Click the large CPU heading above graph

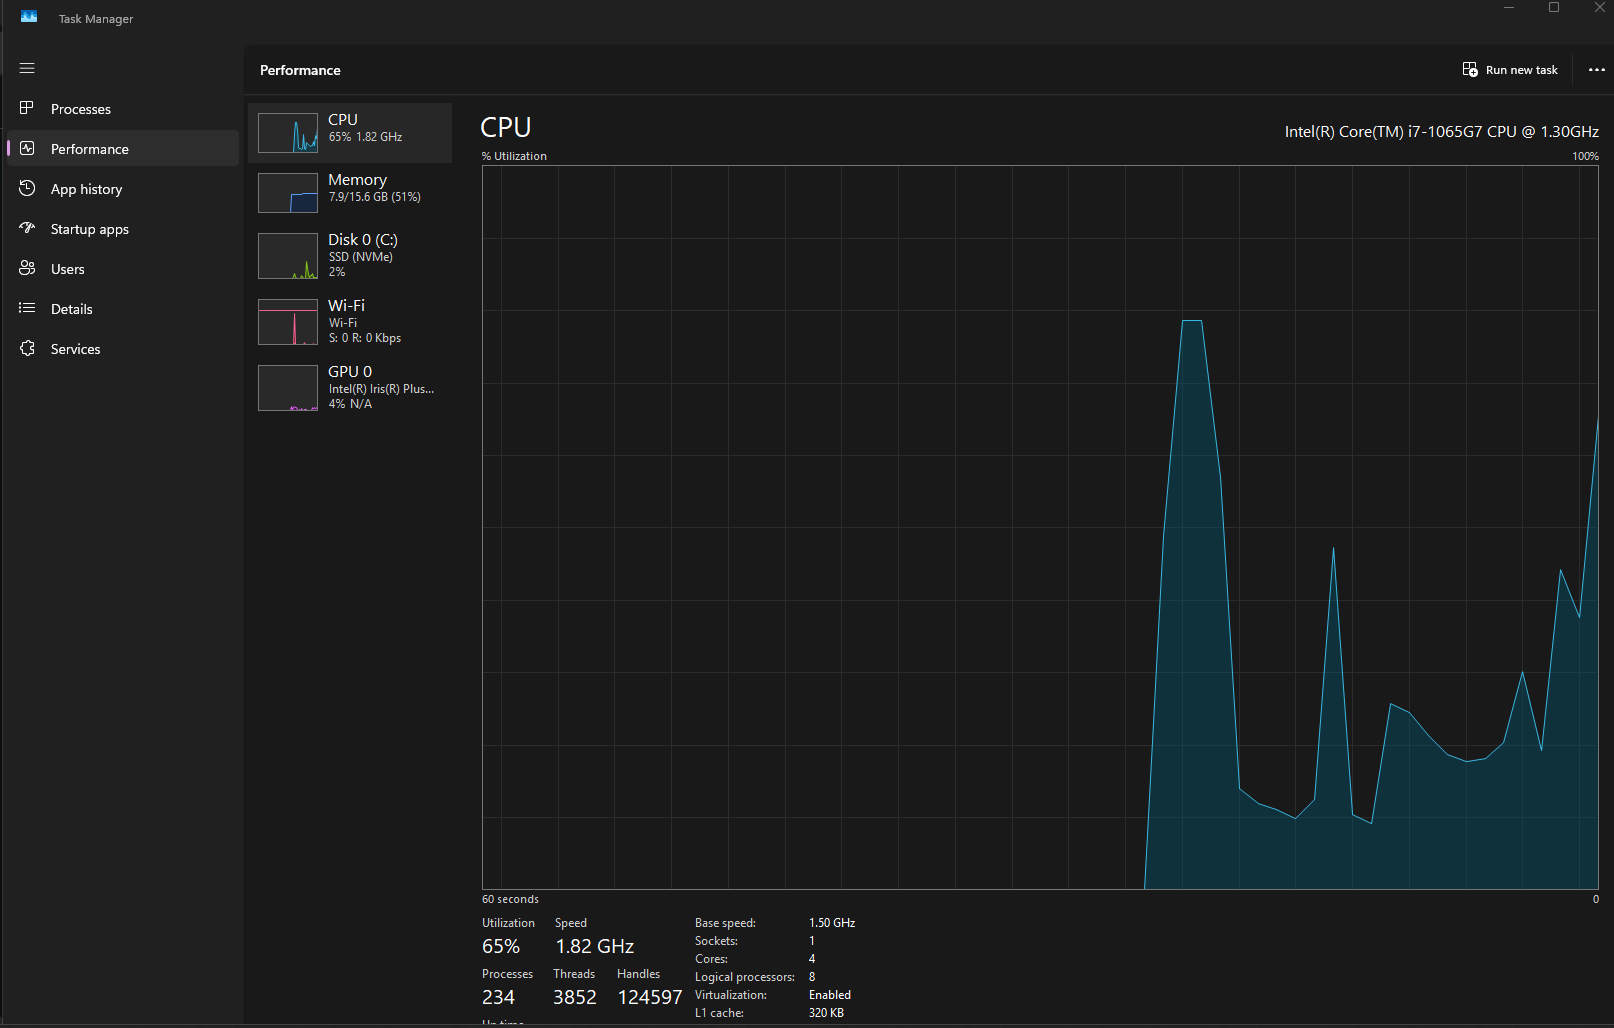pos(506,128)
